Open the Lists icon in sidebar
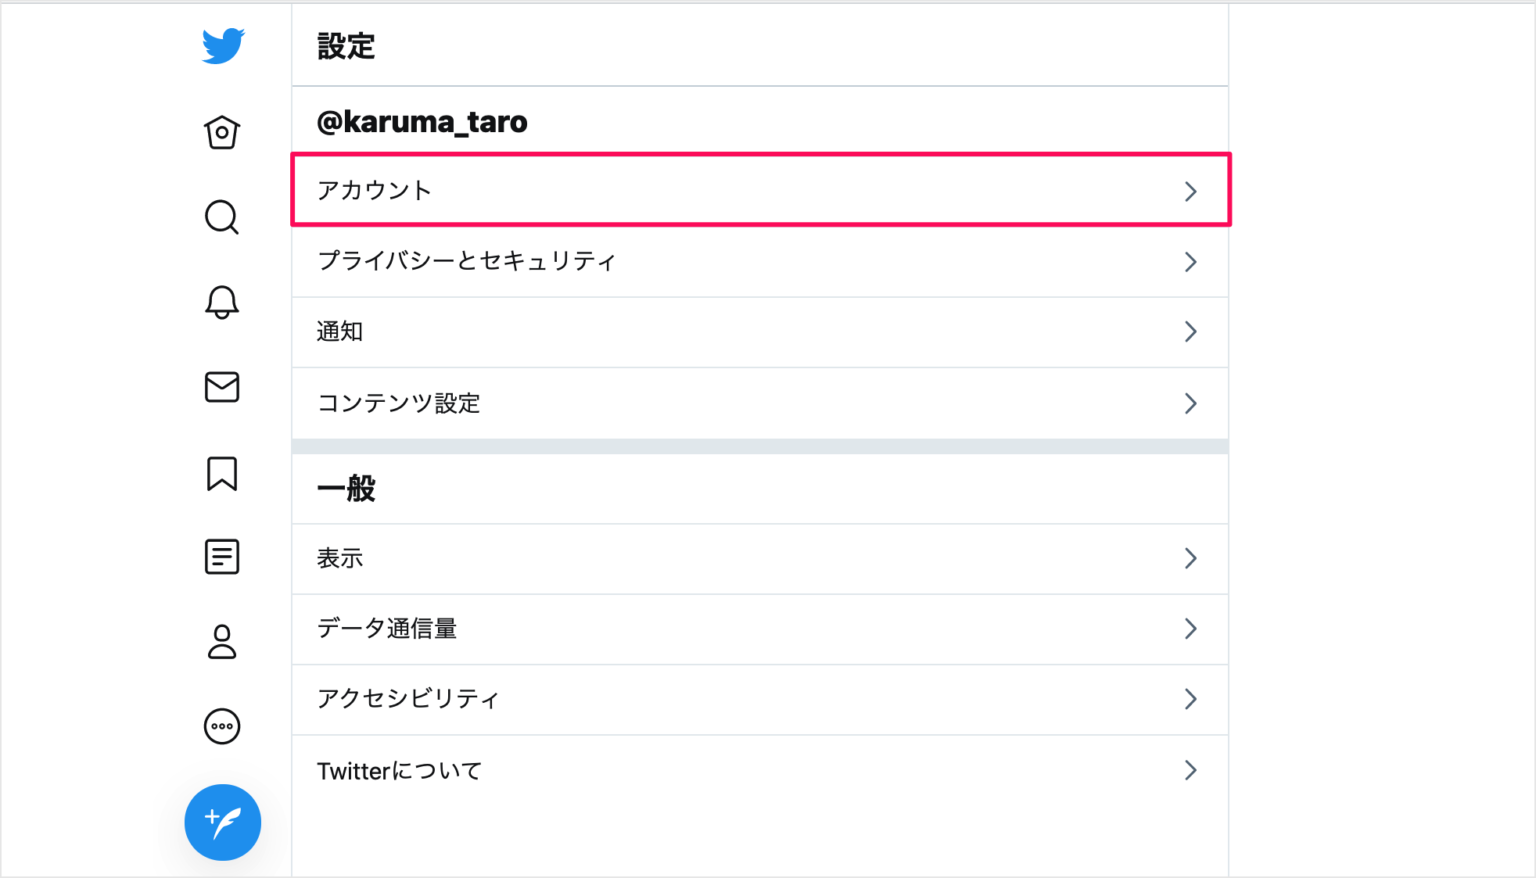The image size is (1536, 878). point(221,557)
